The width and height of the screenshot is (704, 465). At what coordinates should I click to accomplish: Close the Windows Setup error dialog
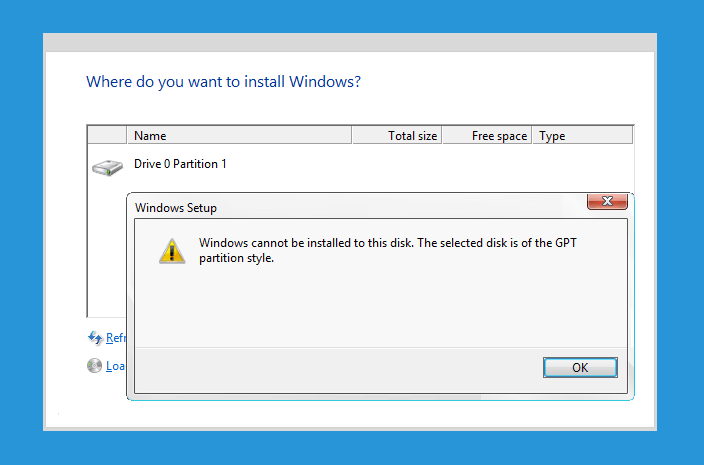pos(607,201)
